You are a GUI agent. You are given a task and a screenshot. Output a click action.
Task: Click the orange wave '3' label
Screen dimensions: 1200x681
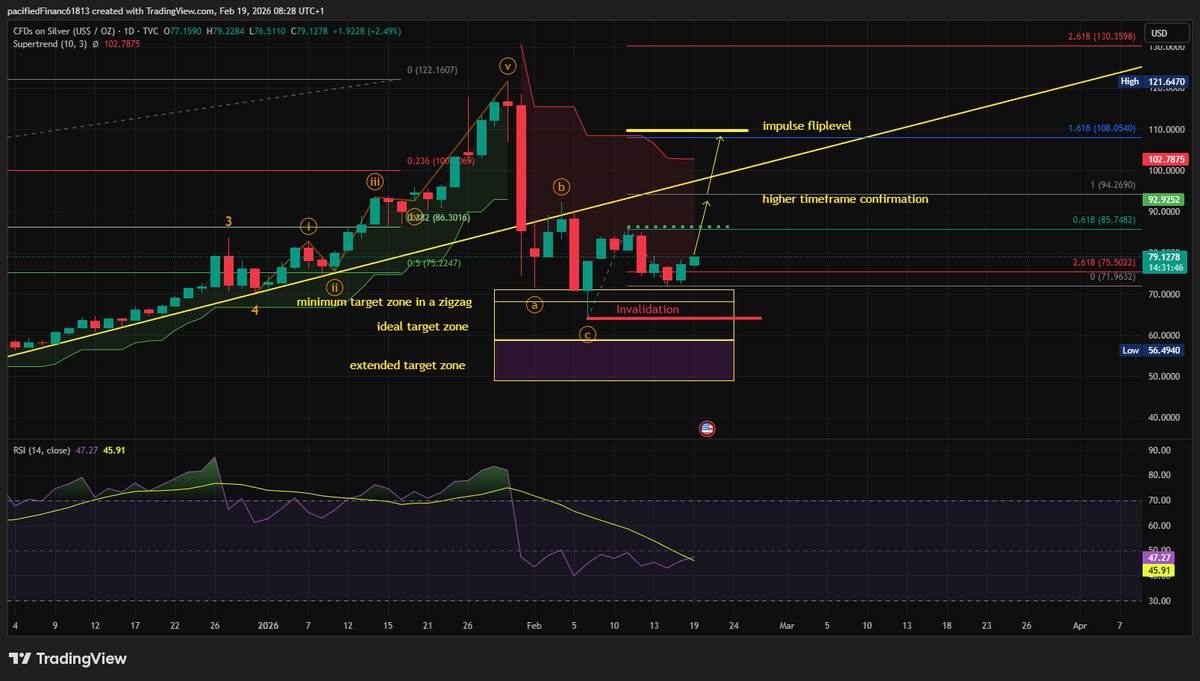coord(229,220)
